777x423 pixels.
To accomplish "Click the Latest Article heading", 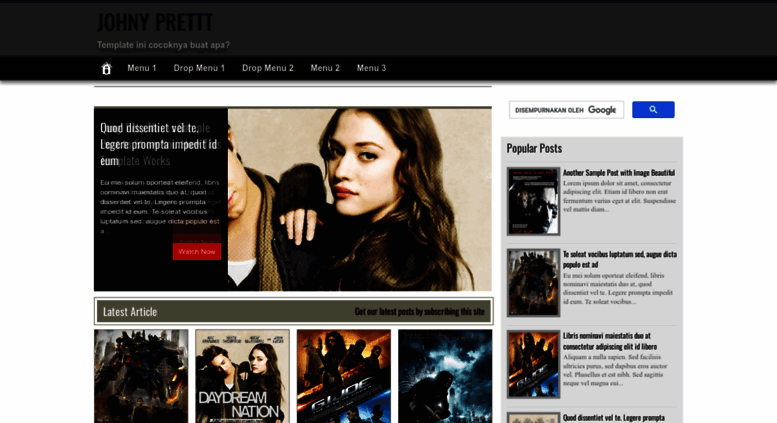I will pos(130,312).
